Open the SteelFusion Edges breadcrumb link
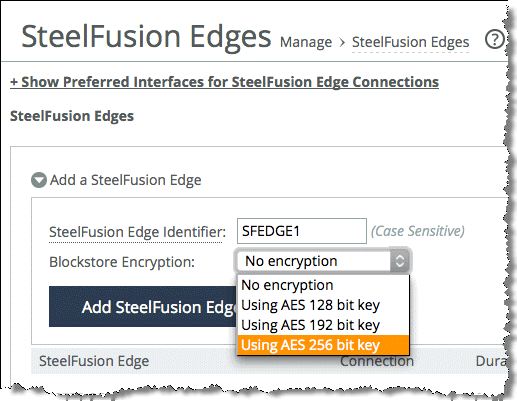517x401 pixels. 410,42
